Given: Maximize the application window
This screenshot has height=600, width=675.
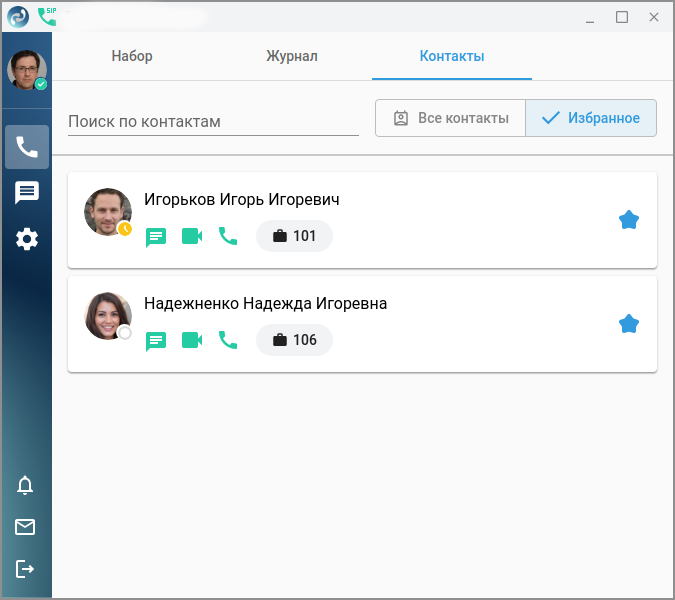Looking at the screenshot, I should coord(622,17).
